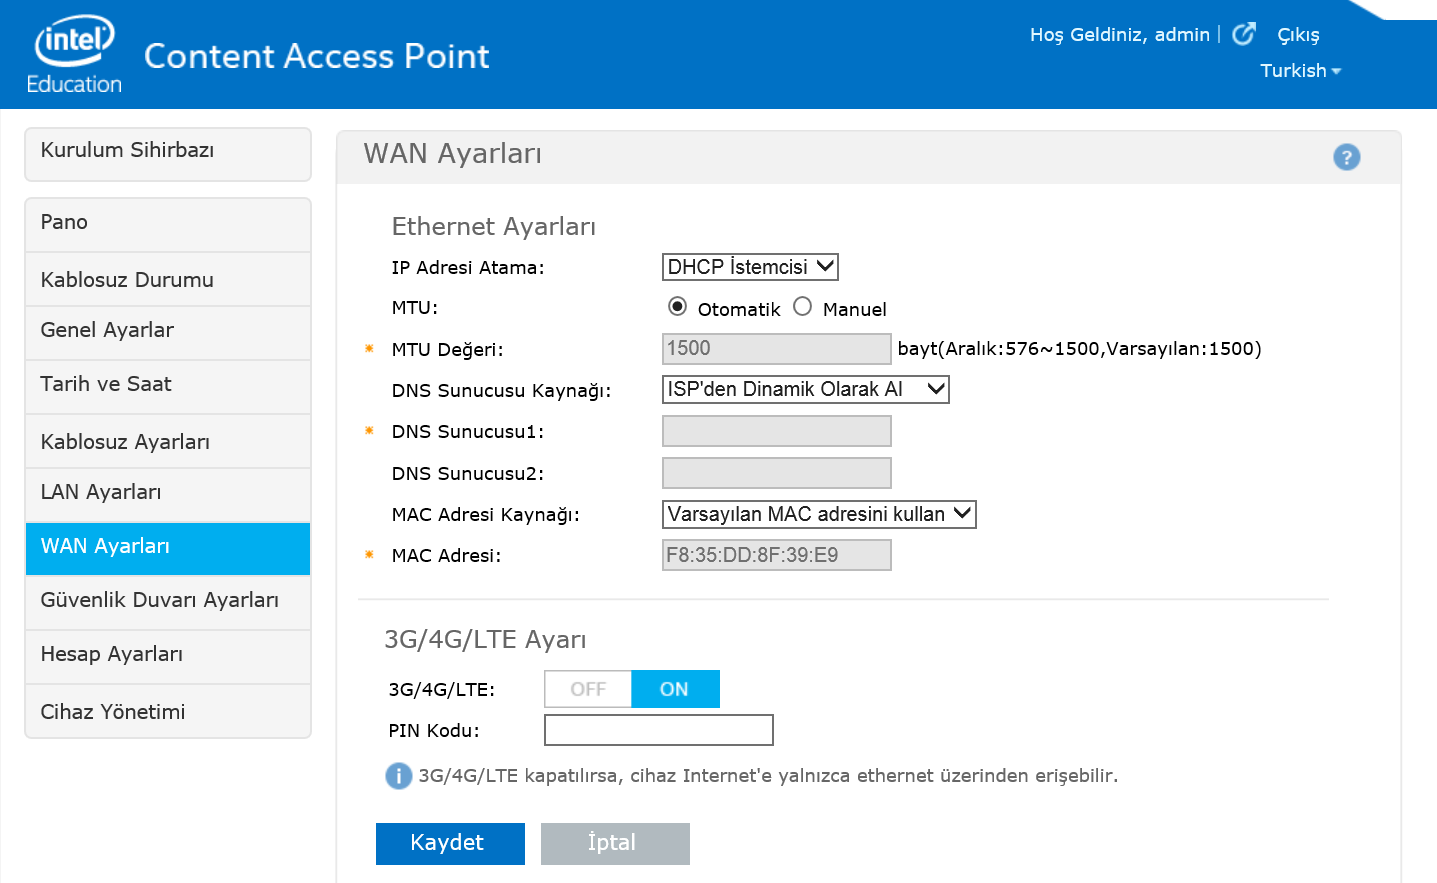Open the DNS Sunucusu Kaynağı dropdown
1437x883 pixels.
805,389
